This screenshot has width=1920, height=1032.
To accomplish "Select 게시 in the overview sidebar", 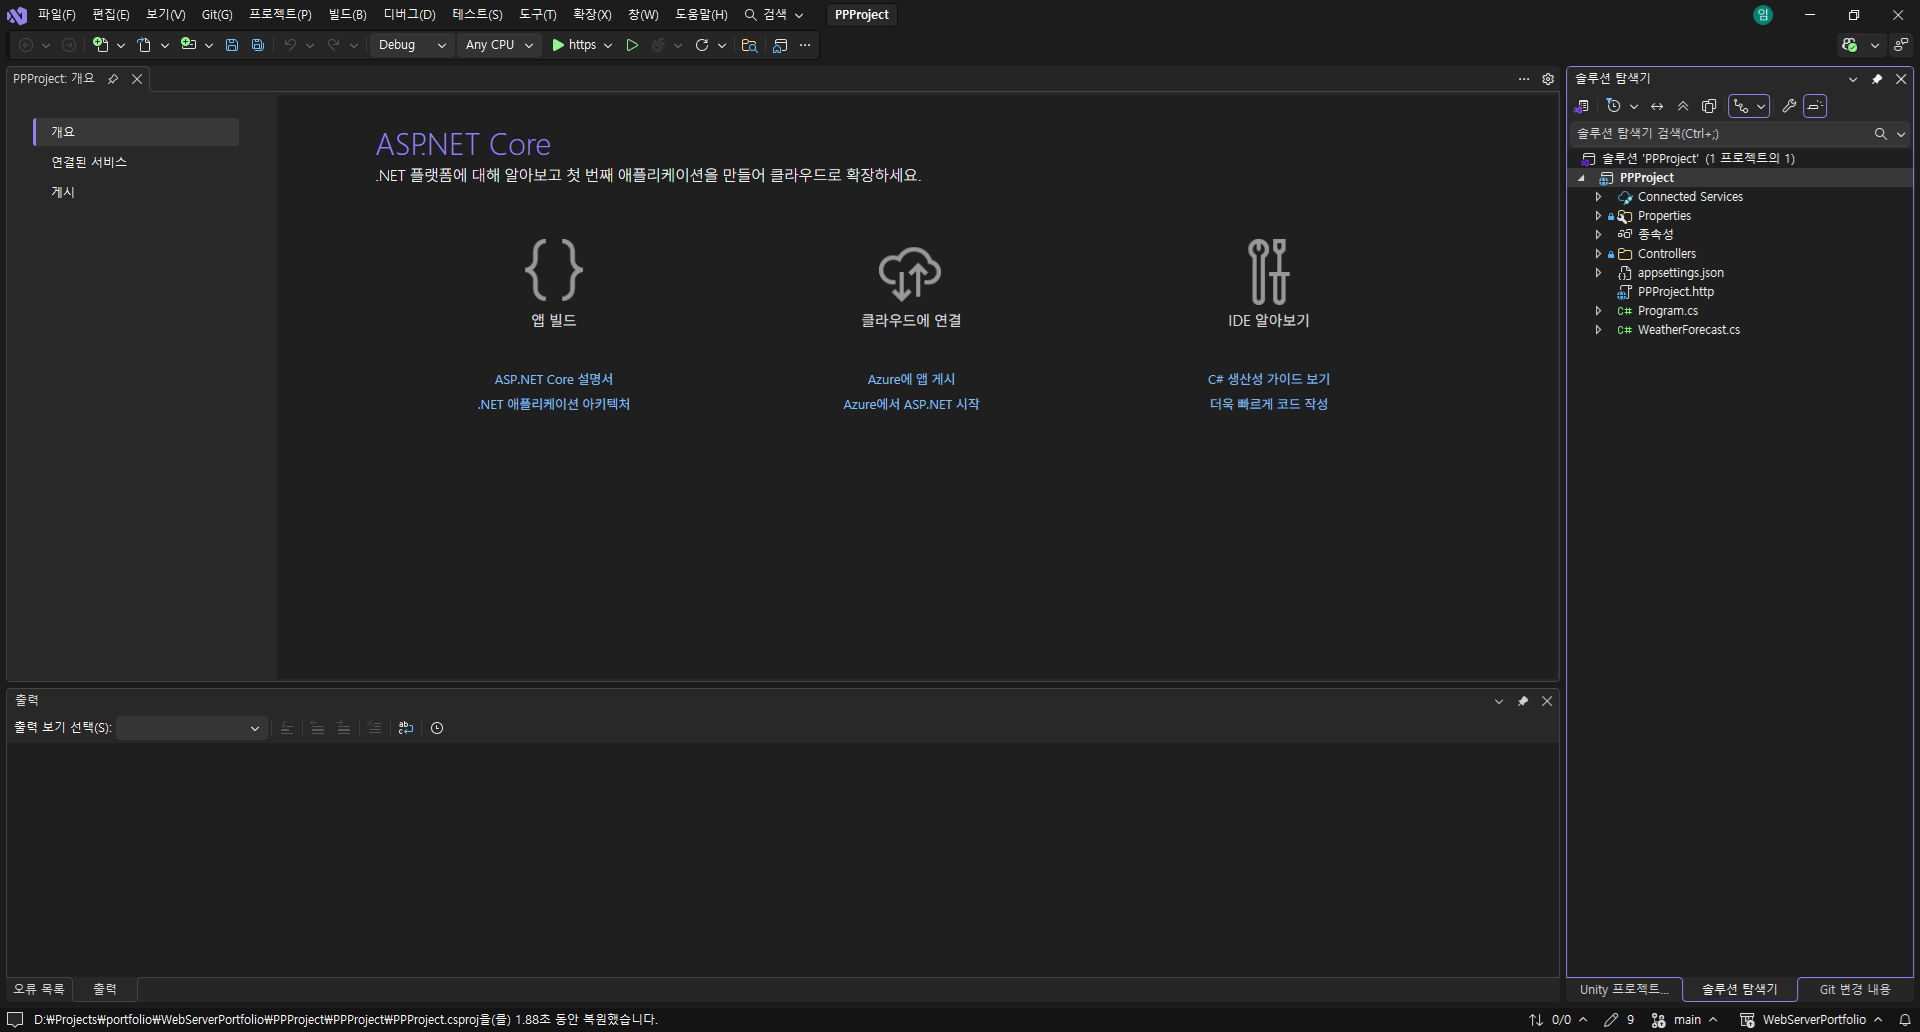I will click(63, 192).
